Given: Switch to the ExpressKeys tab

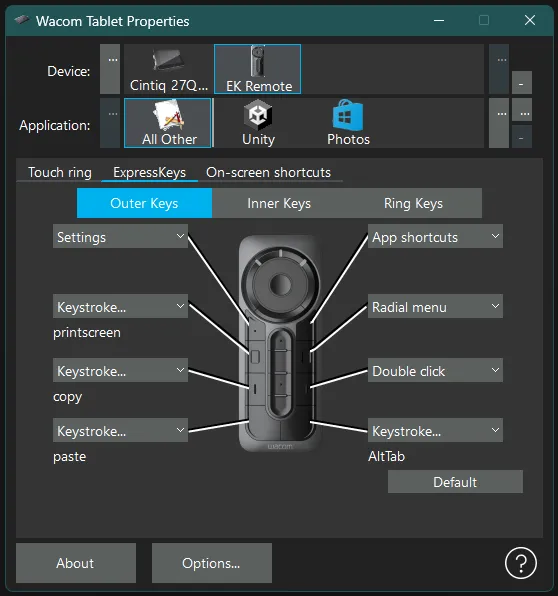Looking at the screenshot, I should [149, 173].
